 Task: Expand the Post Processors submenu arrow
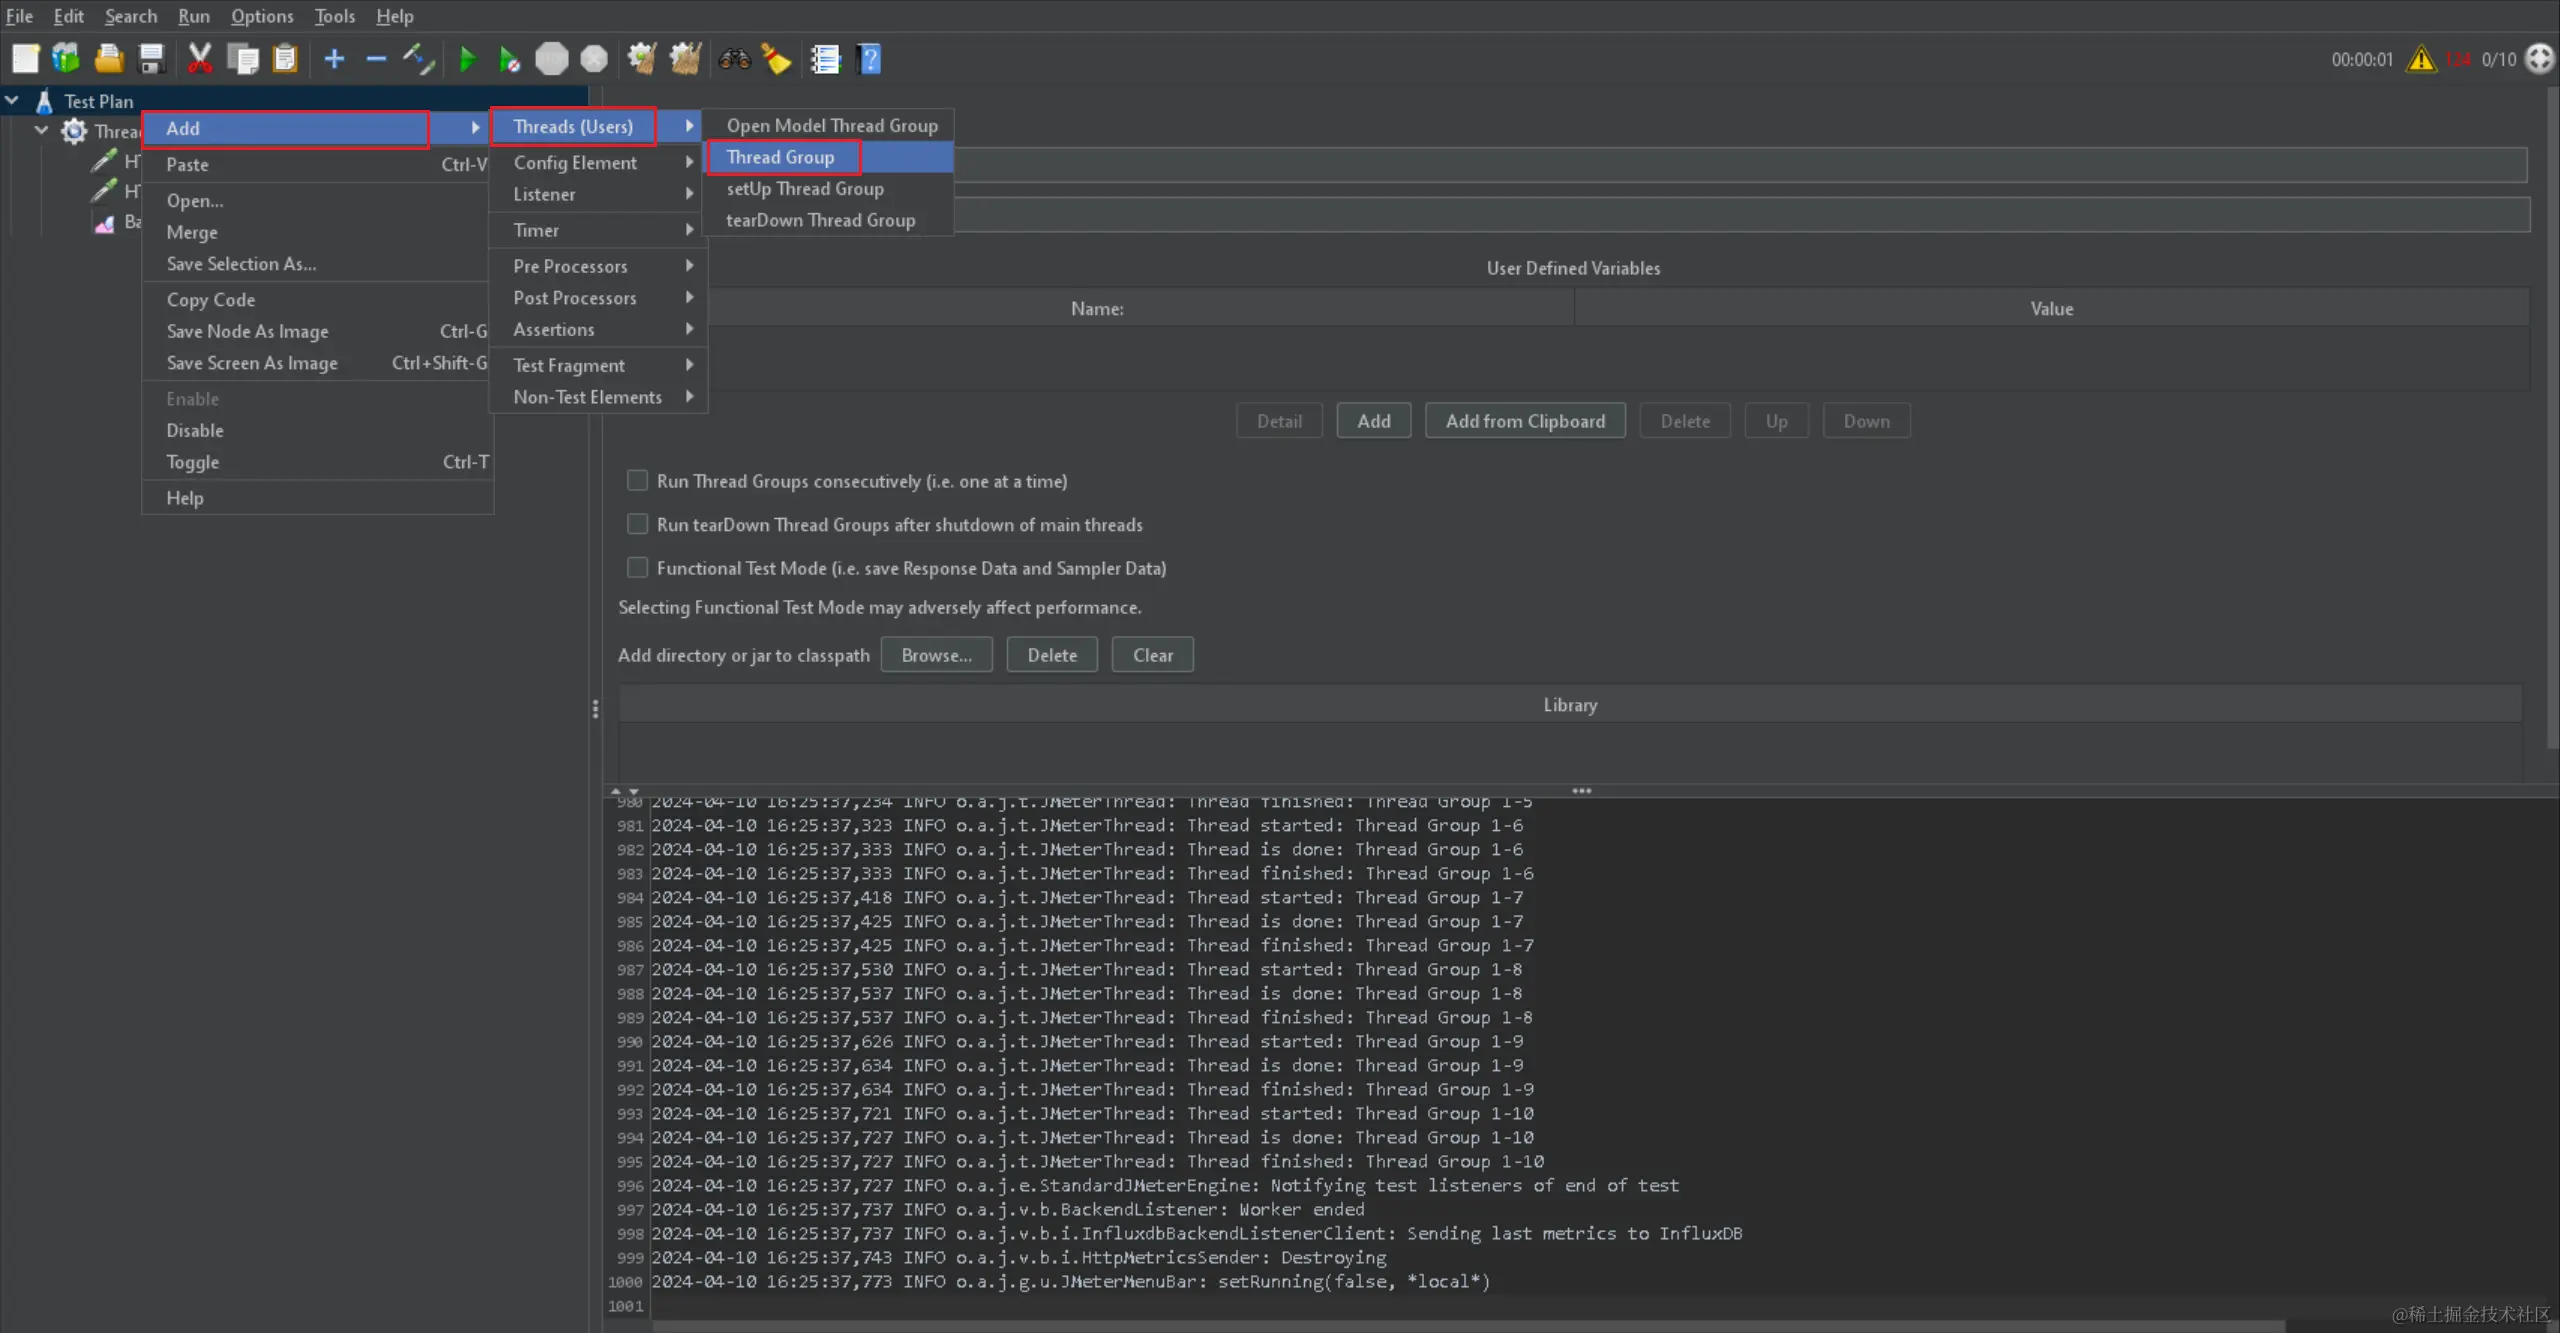(x=689, y=298)
